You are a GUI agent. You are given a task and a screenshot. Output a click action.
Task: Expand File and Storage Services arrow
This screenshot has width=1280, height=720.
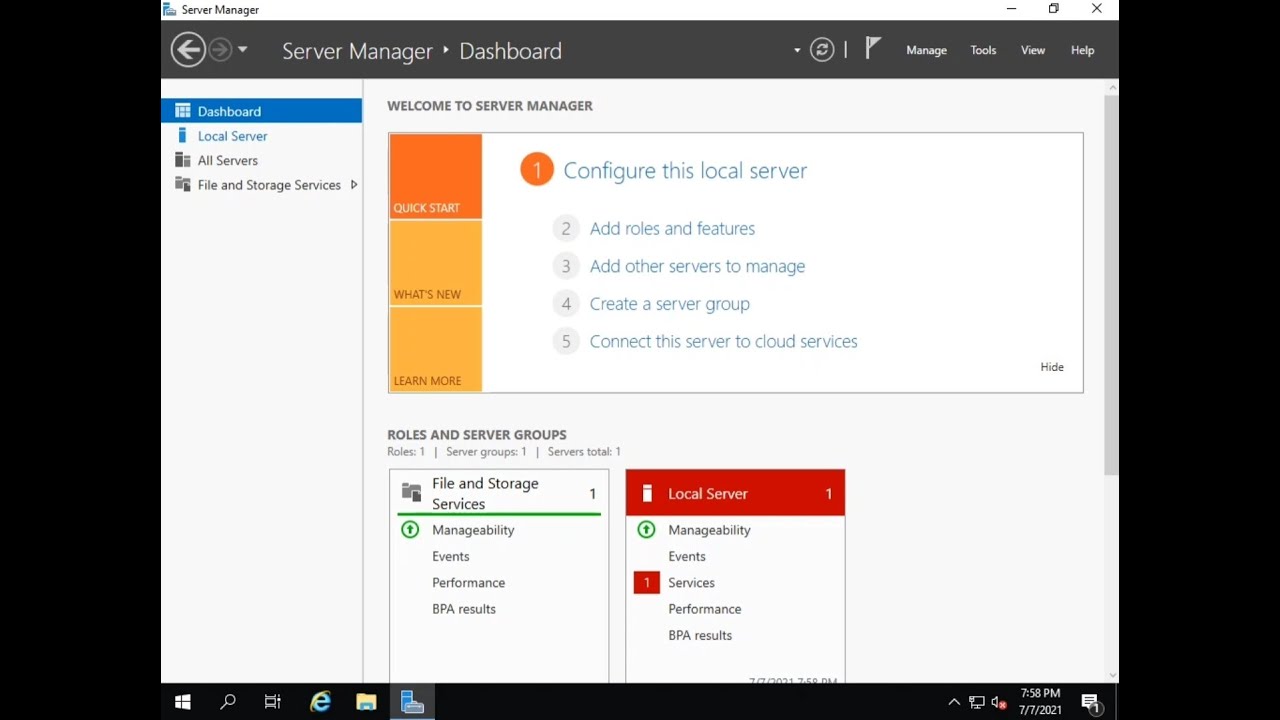click(x=353, y=185)
